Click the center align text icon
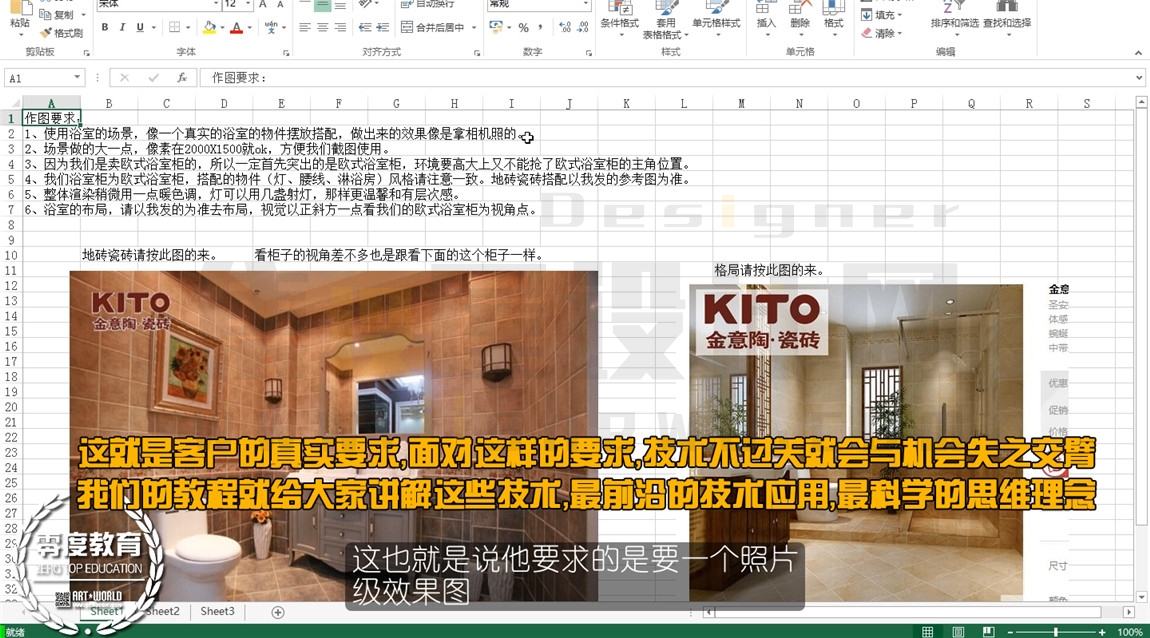This screenshot has height=638, width=1150. tap(323, 27)
